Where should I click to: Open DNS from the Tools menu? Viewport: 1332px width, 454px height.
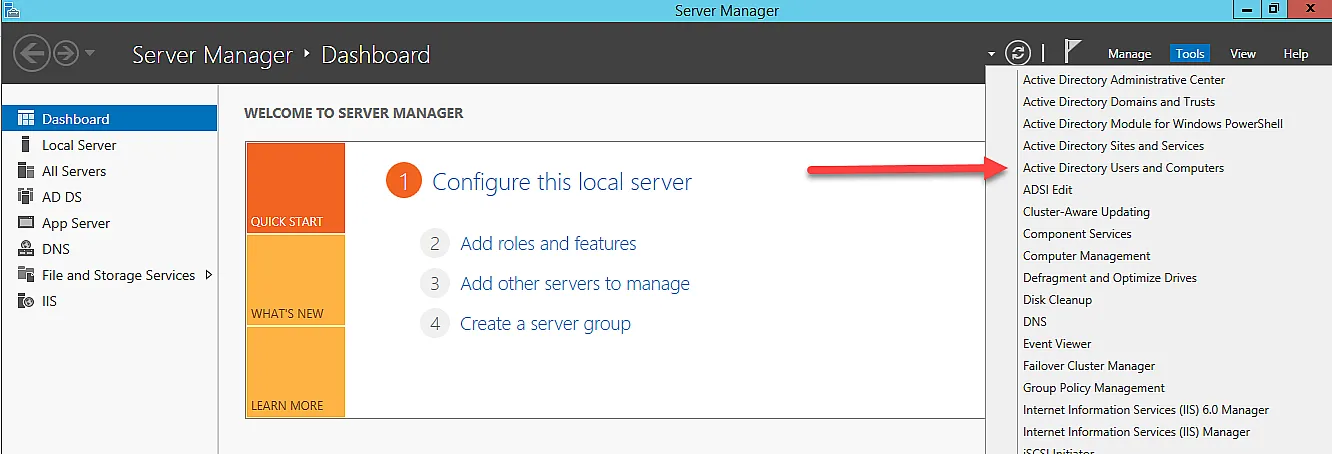click(x=1035, y=322)
